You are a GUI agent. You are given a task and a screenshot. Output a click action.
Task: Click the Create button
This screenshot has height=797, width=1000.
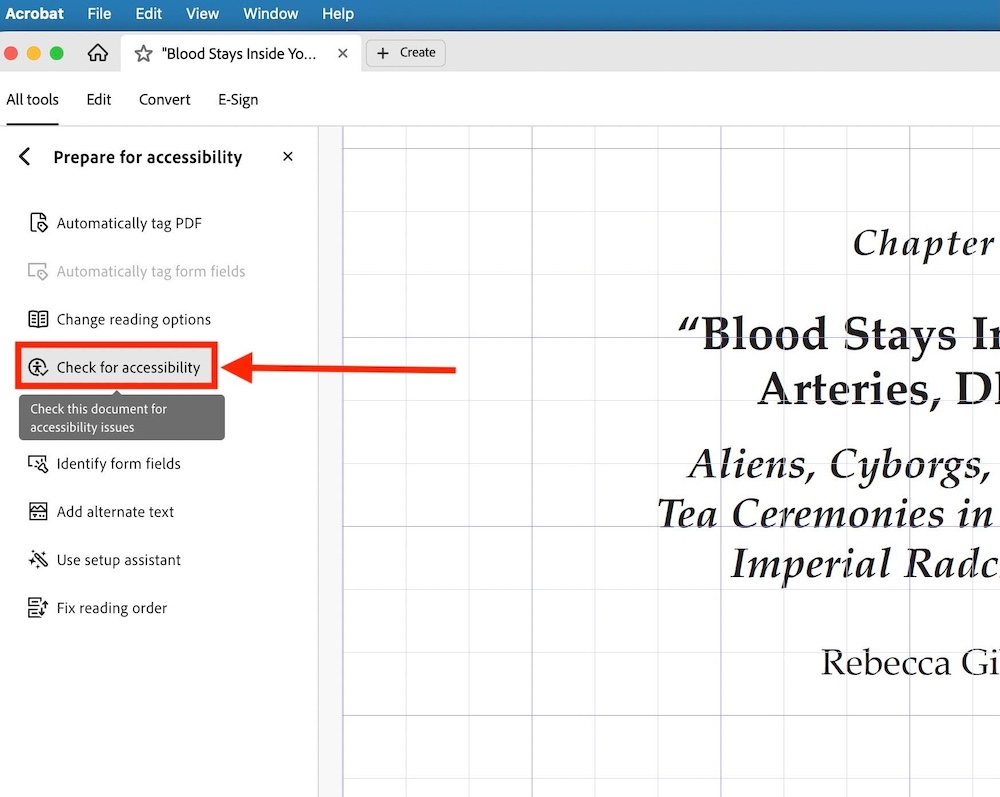tap(406, 53)
